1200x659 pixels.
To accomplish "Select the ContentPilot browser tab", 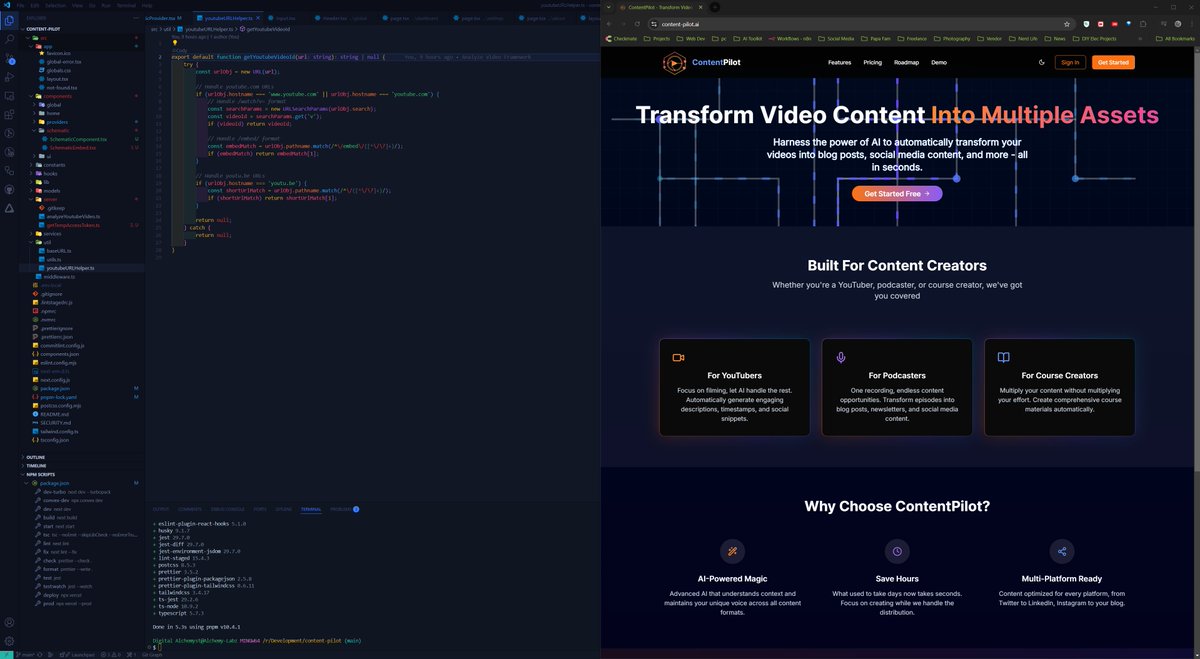I will click(x=660, y=8).
